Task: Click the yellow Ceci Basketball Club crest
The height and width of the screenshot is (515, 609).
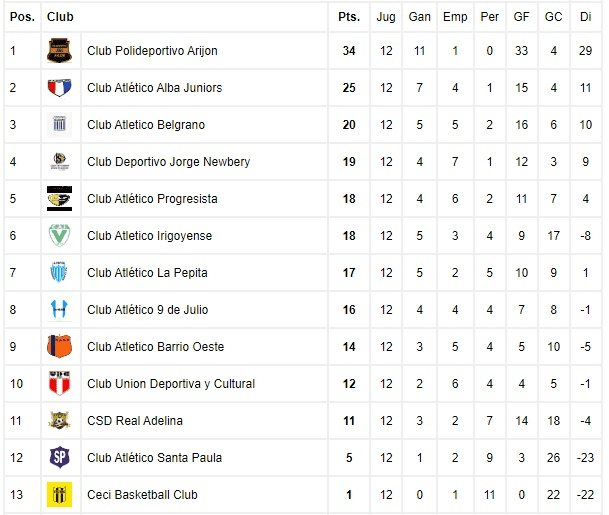Action: point(59,494)
